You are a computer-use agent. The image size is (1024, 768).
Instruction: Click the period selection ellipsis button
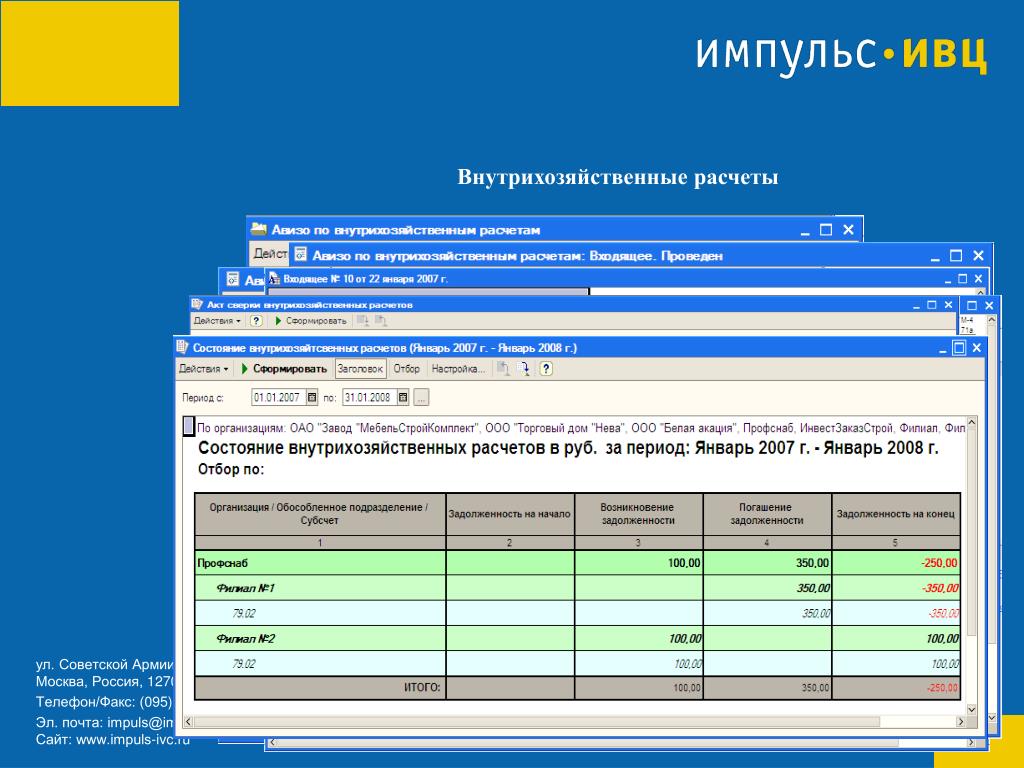point(422,397)
